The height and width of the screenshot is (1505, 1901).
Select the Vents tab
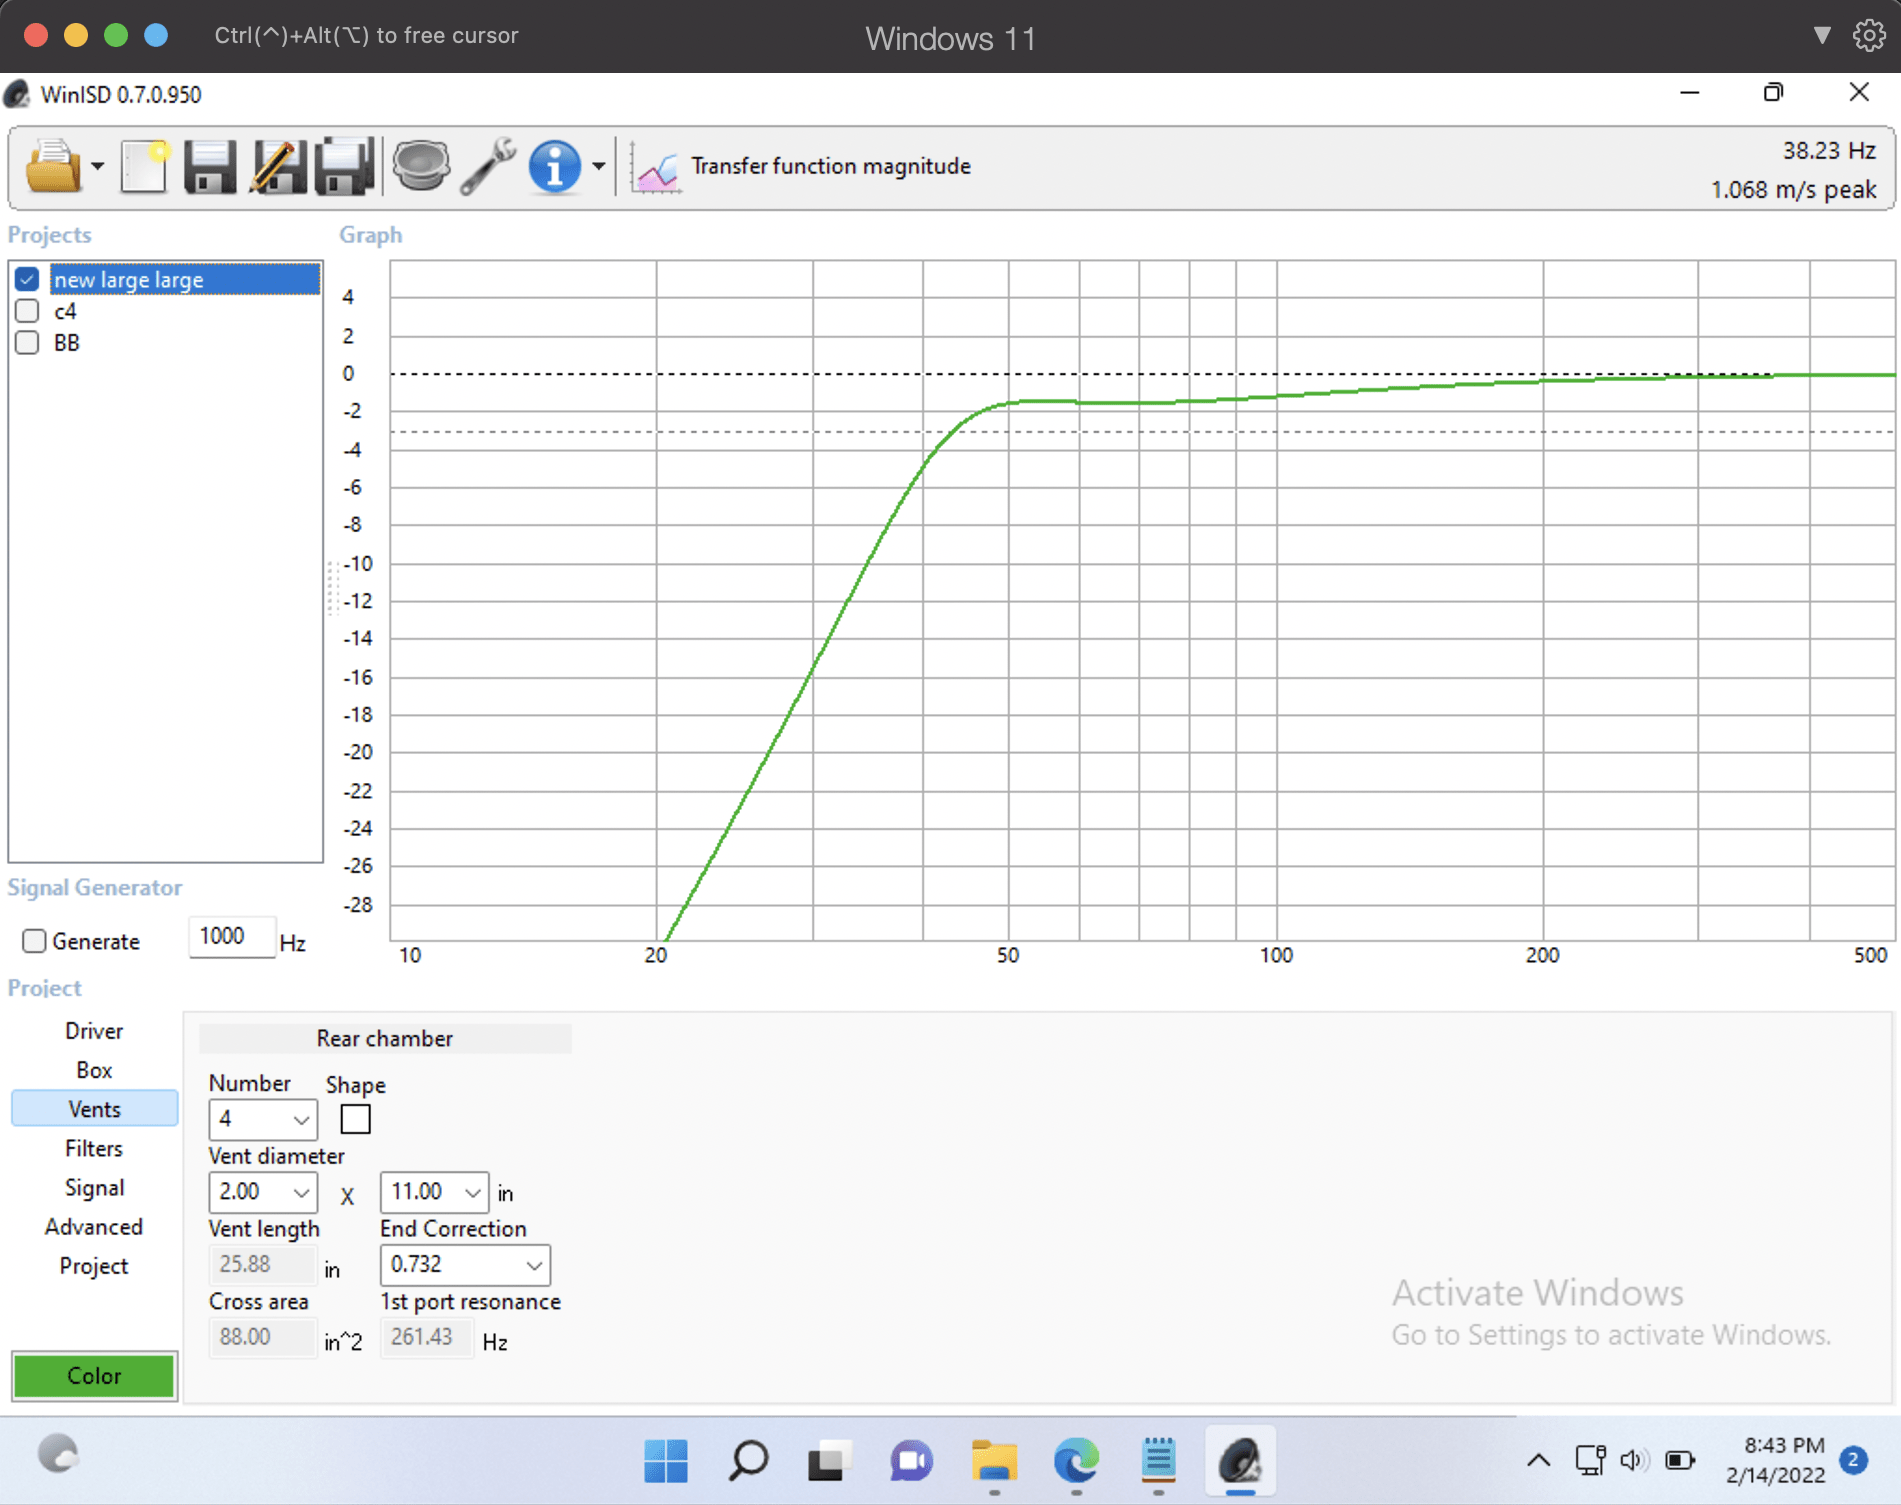94,1109
